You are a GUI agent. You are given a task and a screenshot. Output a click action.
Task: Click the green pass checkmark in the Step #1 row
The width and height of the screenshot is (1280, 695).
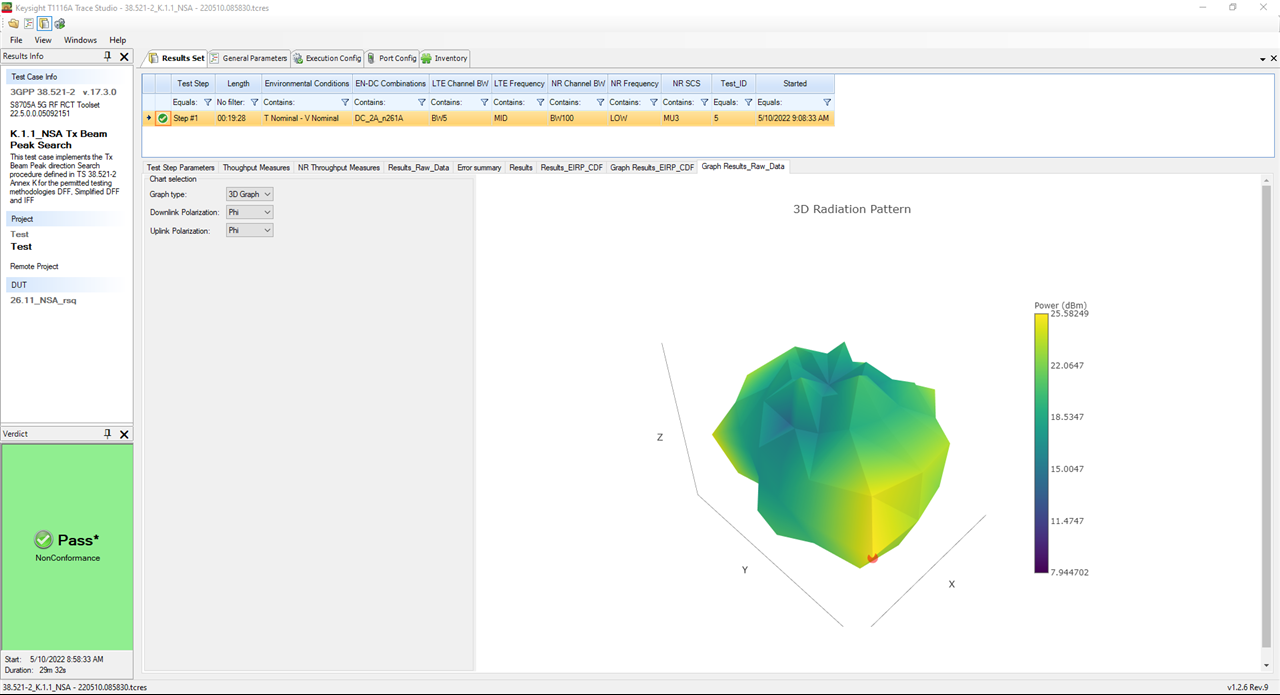[x=162, y=118]
